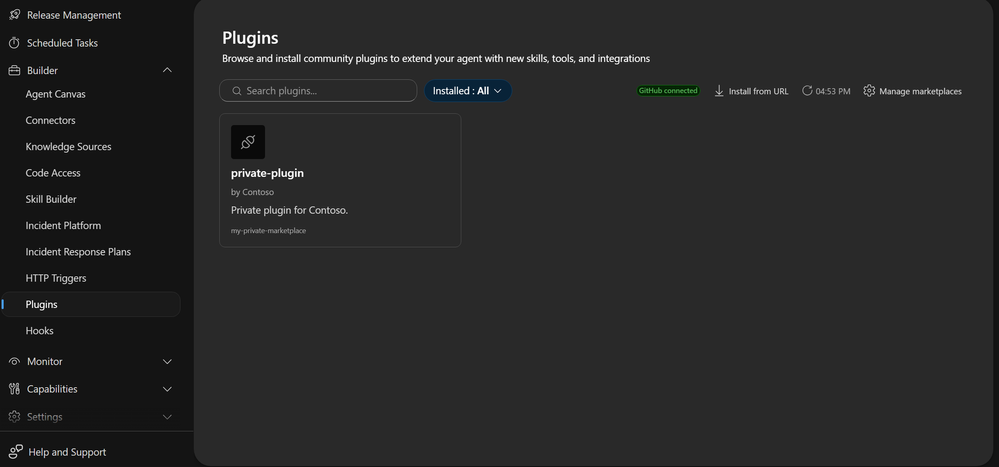999x467 pixels.
Task: Click the 04:53 PM refresh time
Action: click(x=833, y=91)
